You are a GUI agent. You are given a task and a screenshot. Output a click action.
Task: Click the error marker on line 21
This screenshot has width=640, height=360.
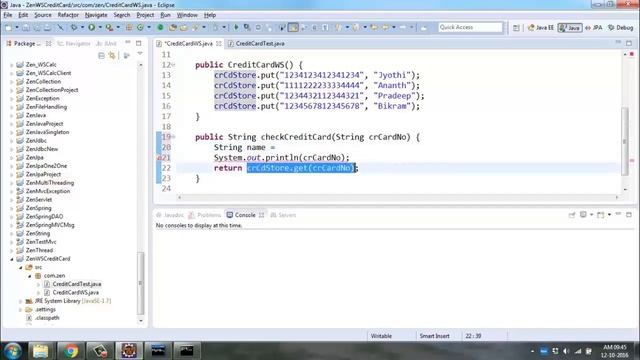tap(159, 158)
